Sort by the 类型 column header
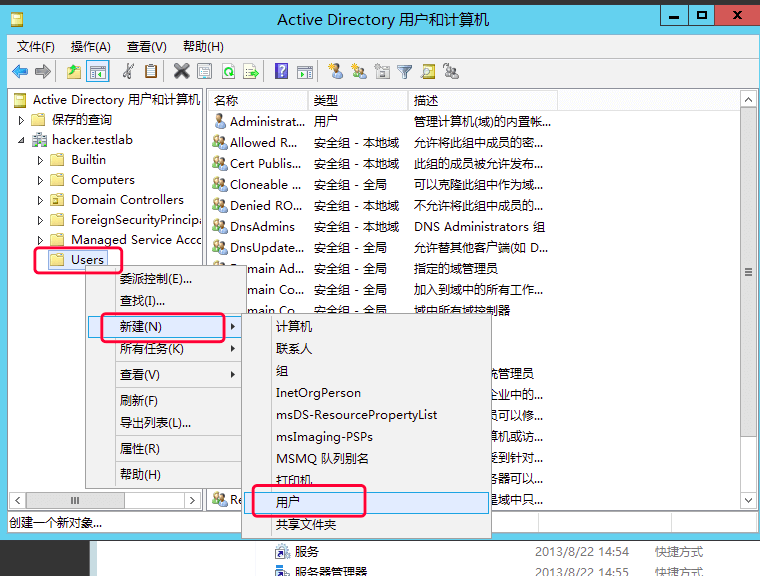This screenshot has height=576, width=760. click(x=358, y=100)
